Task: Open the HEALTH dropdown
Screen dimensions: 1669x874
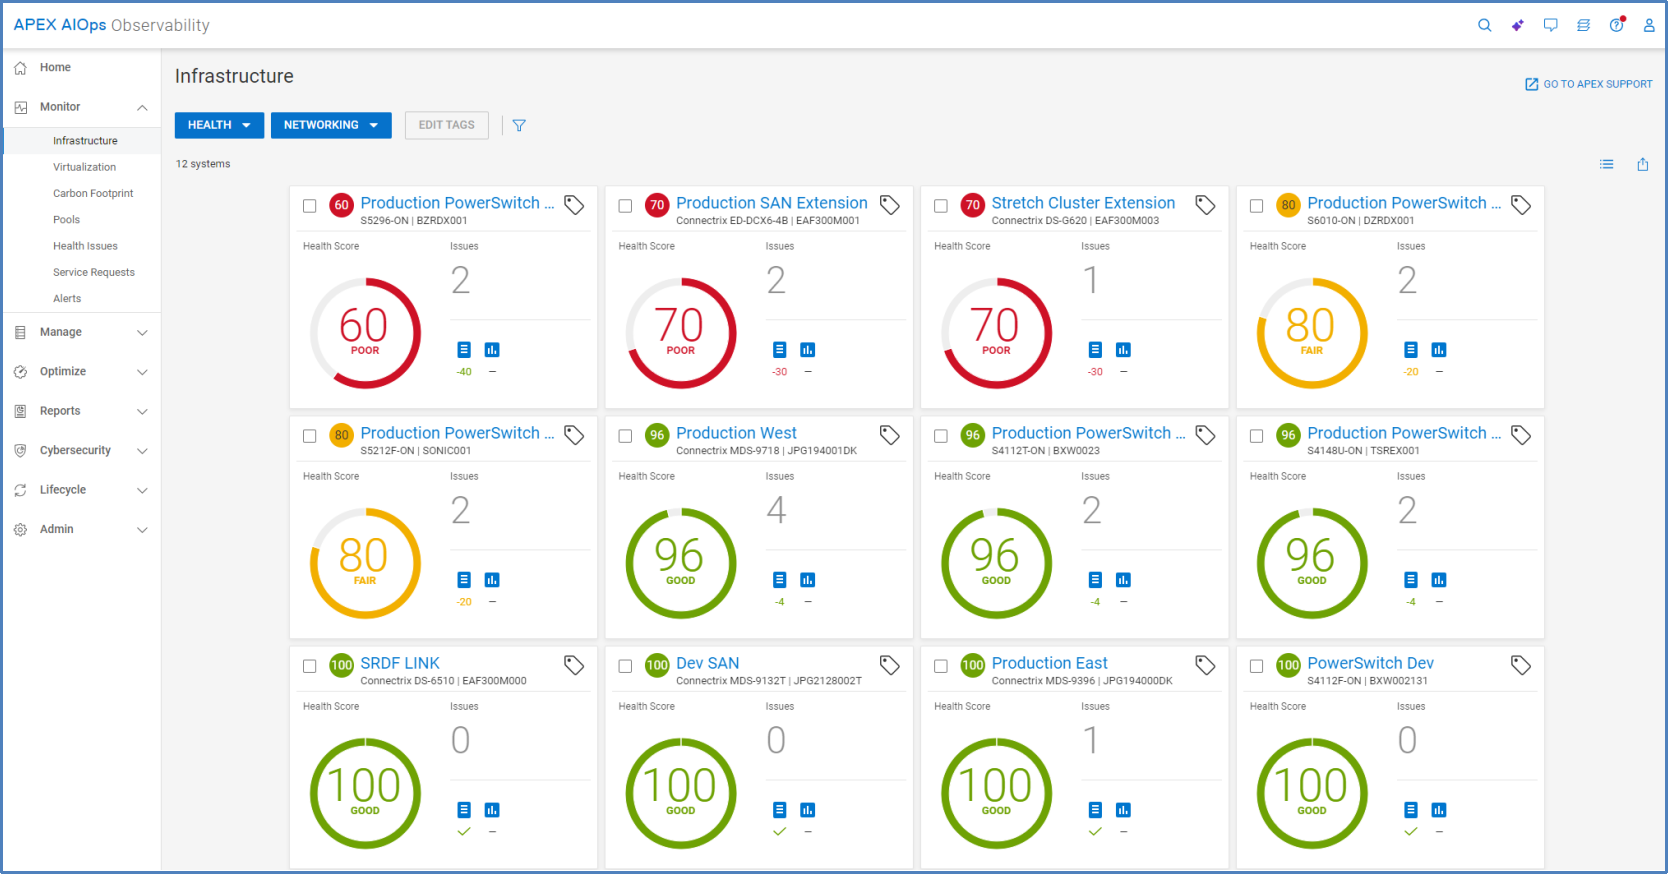Action: click(219, 125)
